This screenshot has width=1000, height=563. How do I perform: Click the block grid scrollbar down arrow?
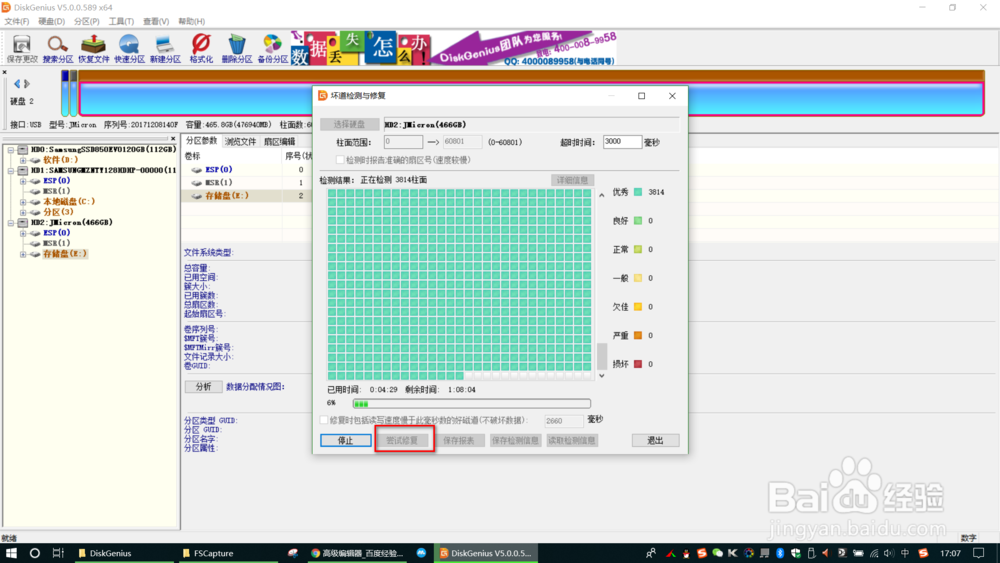(x=601, y=376)
